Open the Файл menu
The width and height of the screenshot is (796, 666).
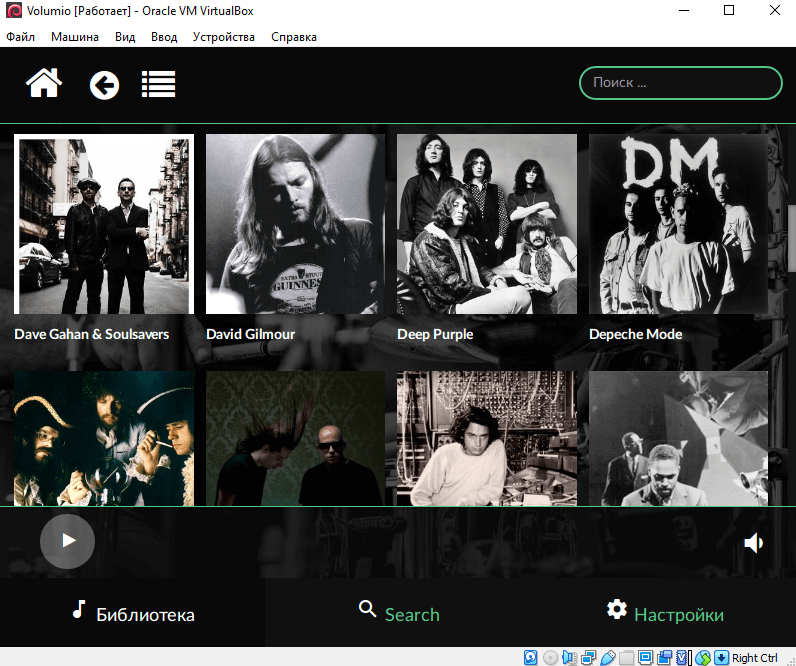pos(20,37)
